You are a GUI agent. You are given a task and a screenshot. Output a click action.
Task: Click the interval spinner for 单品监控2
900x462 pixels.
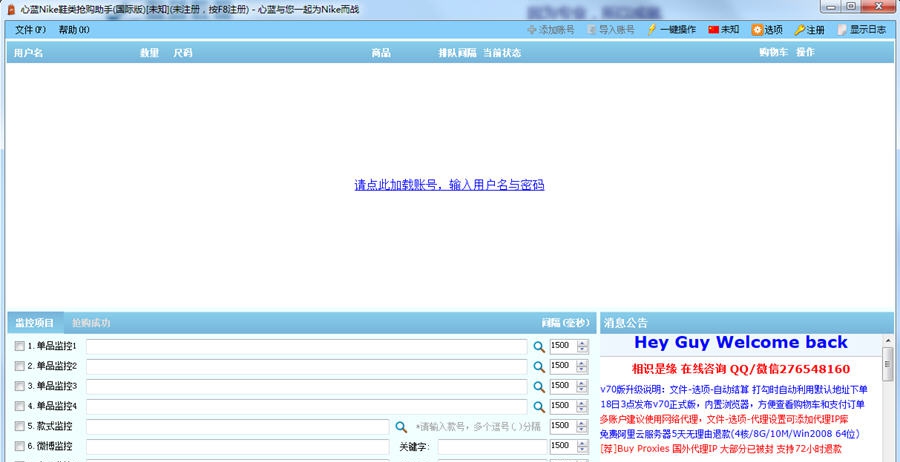[583, 366]
